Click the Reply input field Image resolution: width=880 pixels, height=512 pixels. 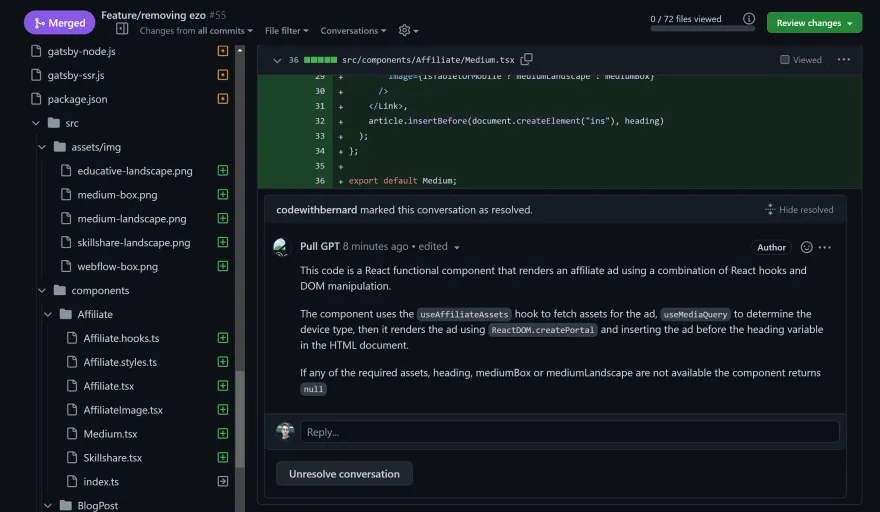point(569,432)
